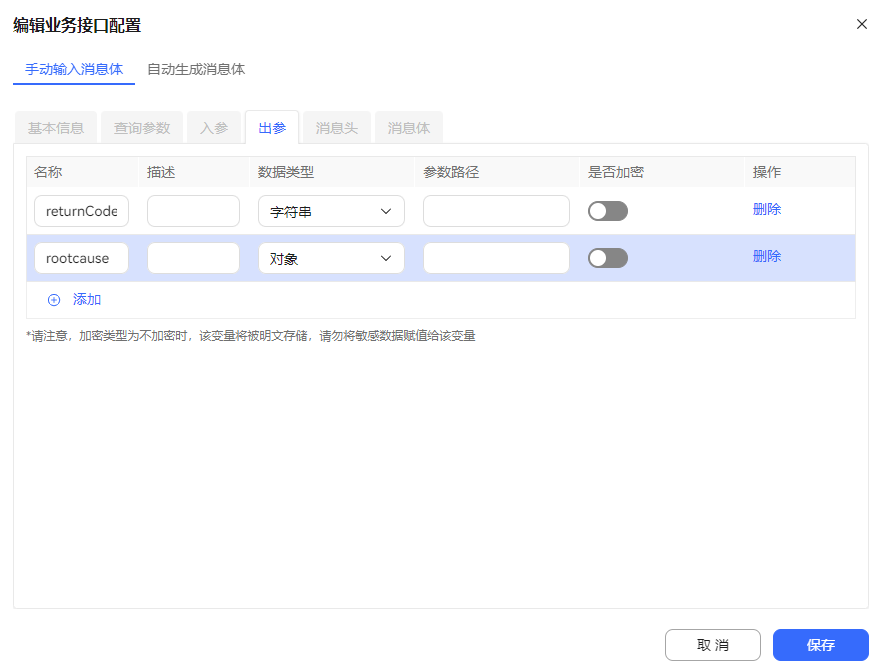
Task: Click the 保存 button
Action: pyautogui.click(x=821, y=645)
